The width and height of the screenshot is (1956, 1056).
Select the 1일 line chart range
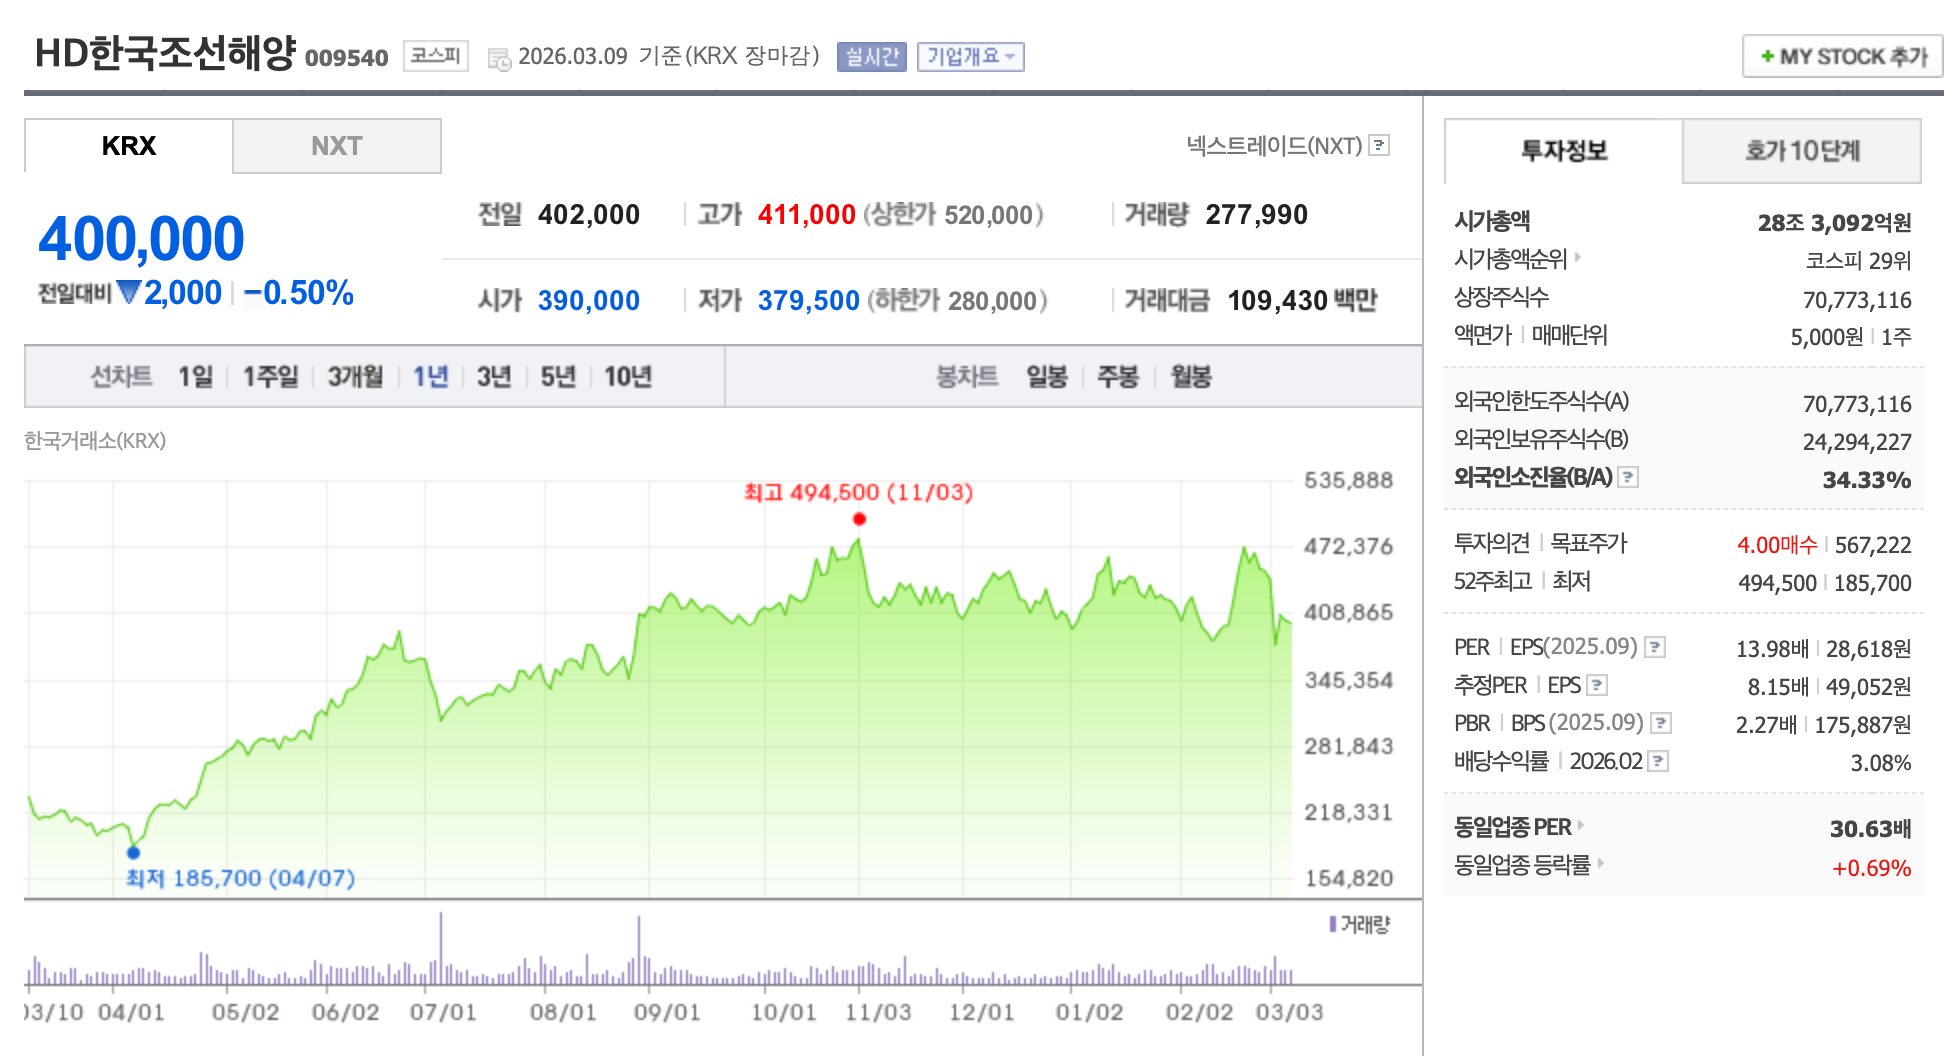[196, 377]
